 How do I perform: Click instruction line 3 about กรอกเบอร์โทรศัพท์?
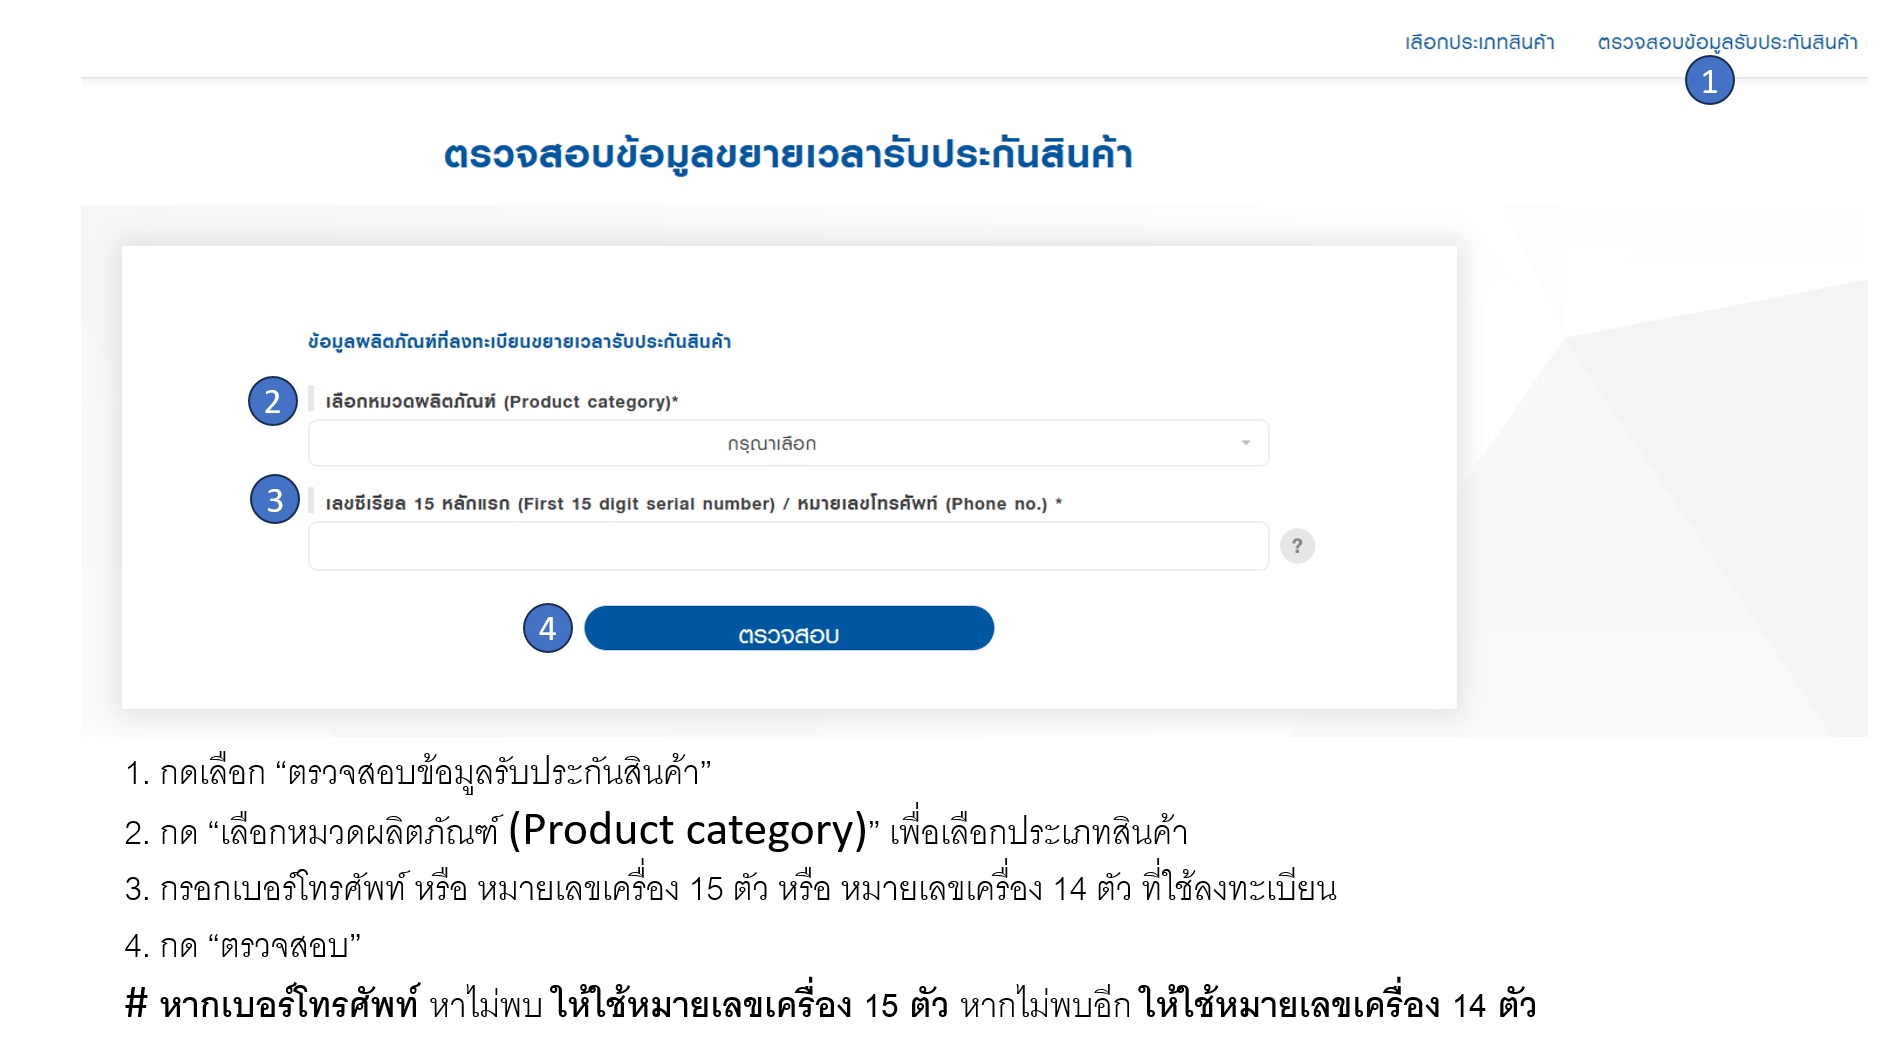tap(730, 888)
